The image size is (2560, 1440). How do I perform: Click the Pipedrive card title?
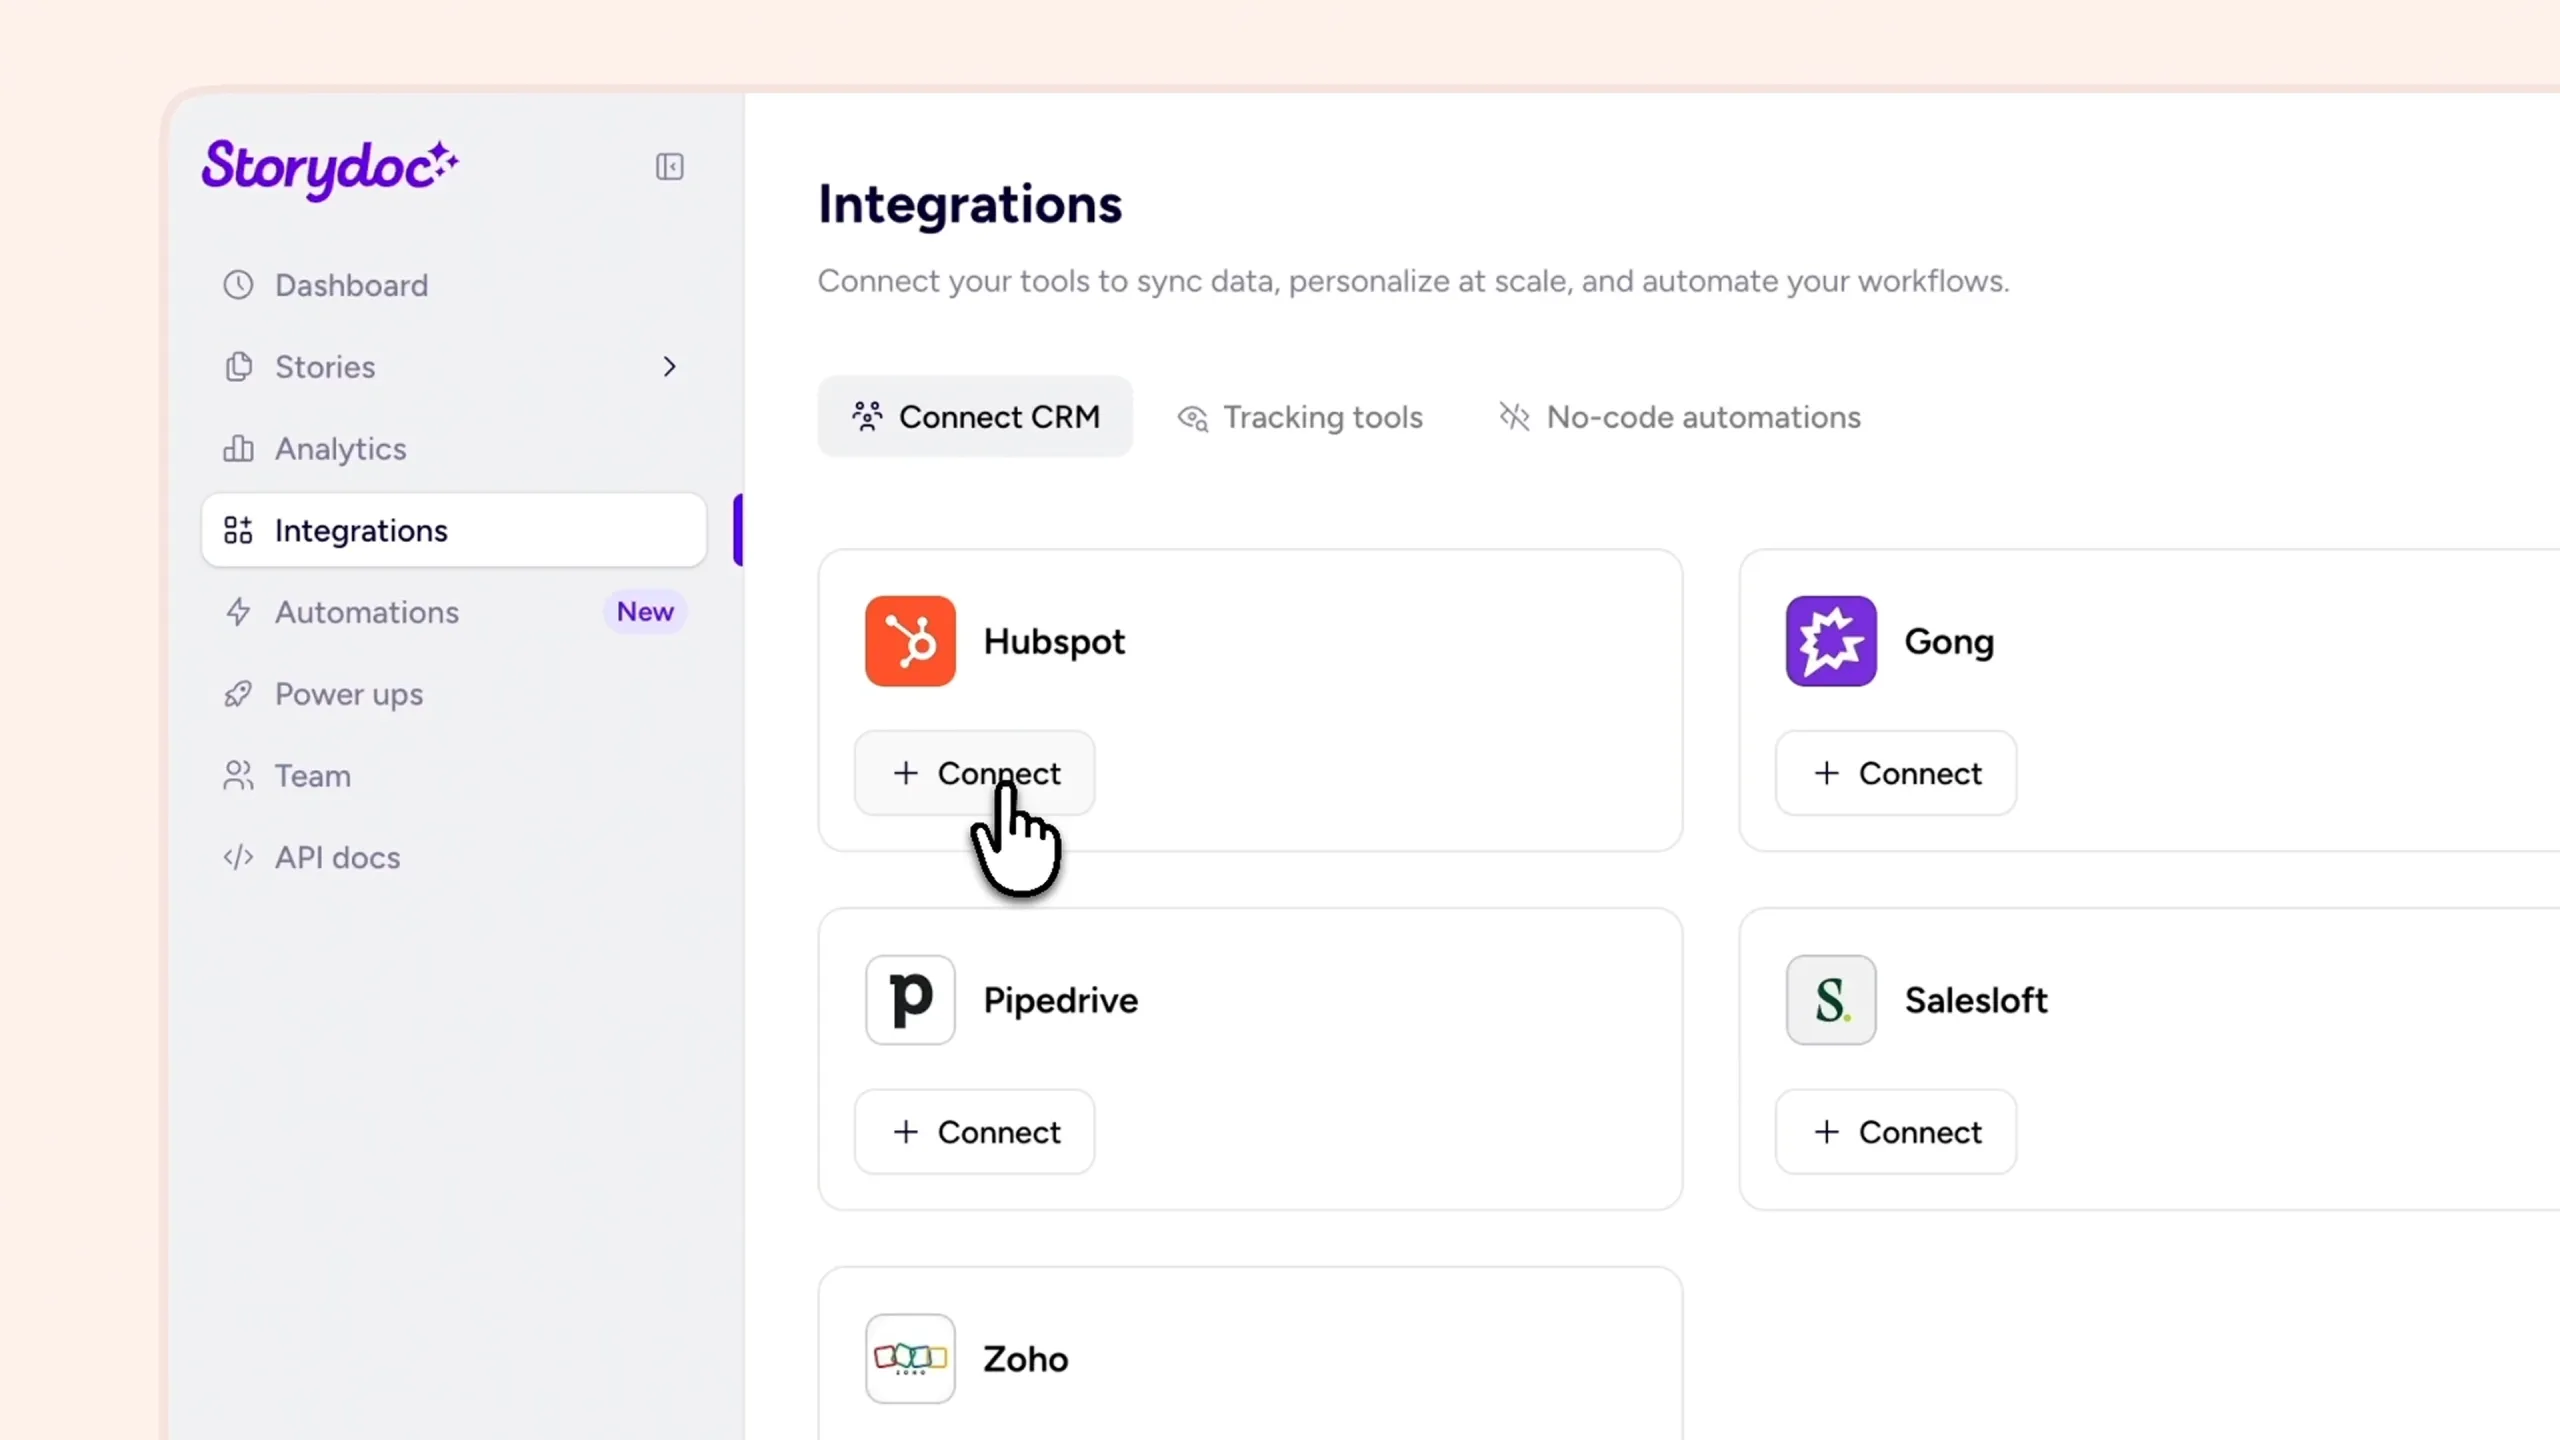click(1060, 1001)
